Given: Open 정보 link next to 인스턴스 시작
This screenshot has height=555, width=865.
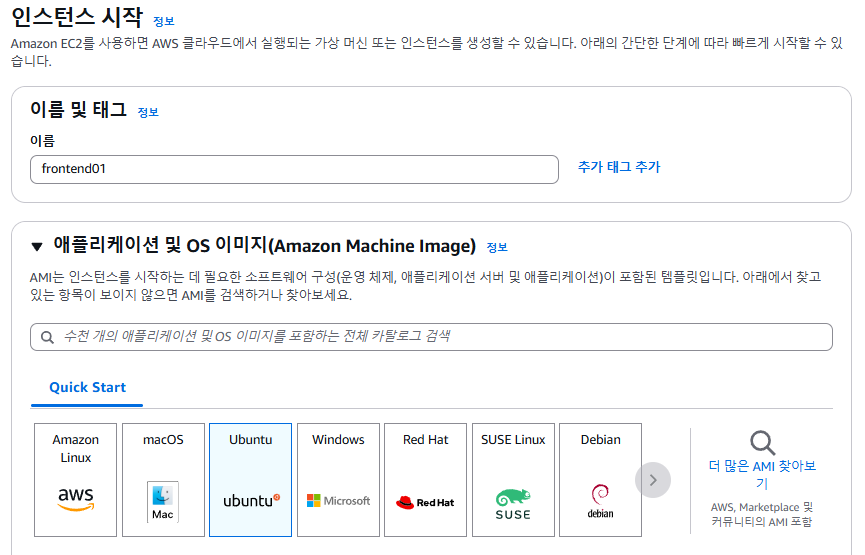Looking at the screenshot, I should pos(163,21).
